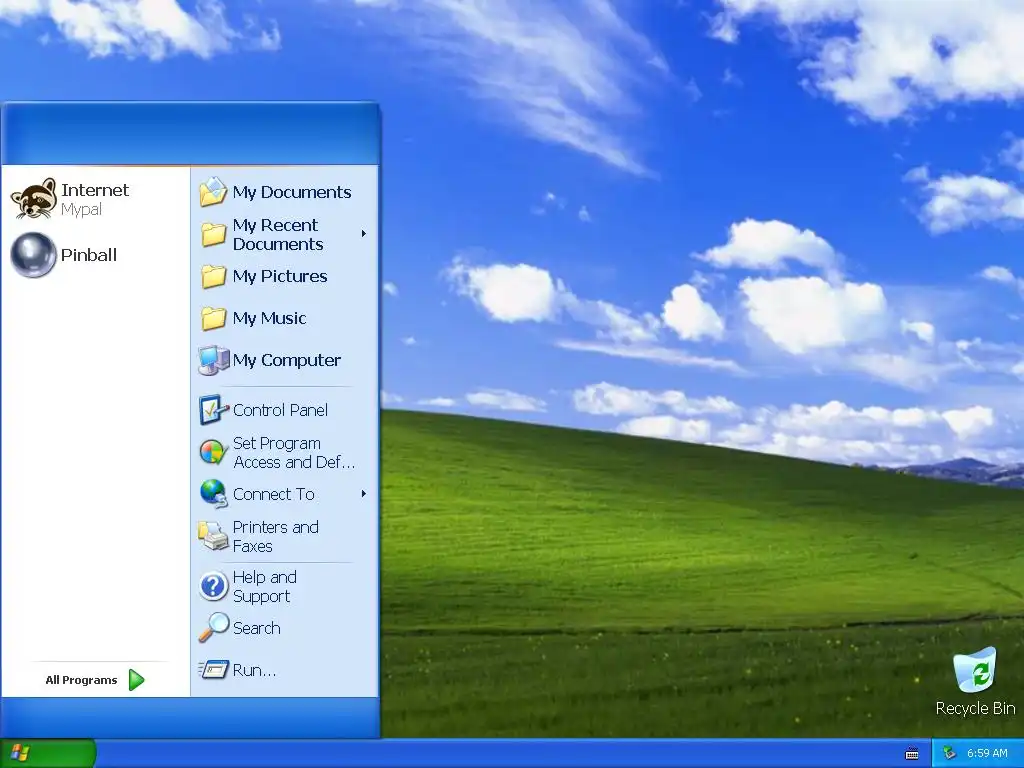
Task: Open the My Documents menu entry
Action: point(285,191)
